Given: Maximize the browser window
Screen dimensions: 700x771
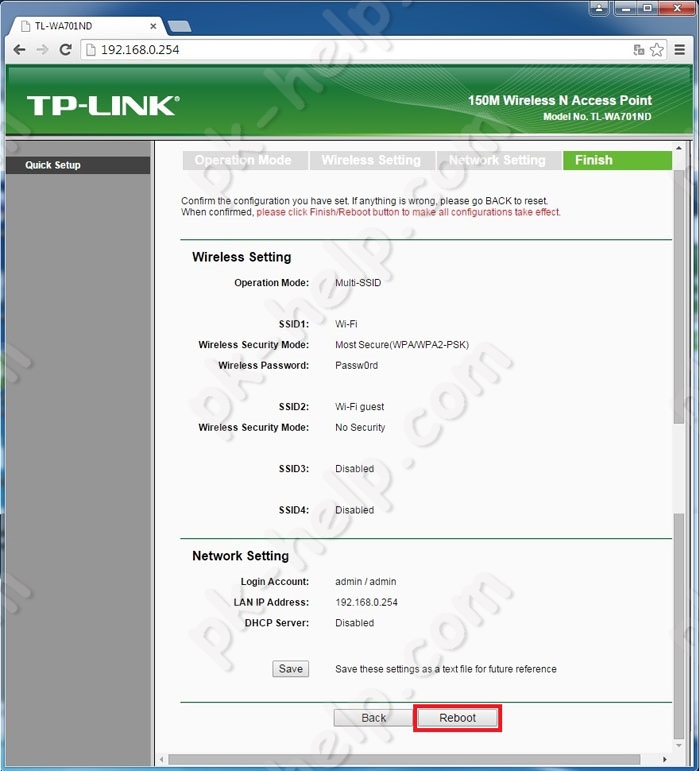Looking at the screenshot, I should pos(648,7).
